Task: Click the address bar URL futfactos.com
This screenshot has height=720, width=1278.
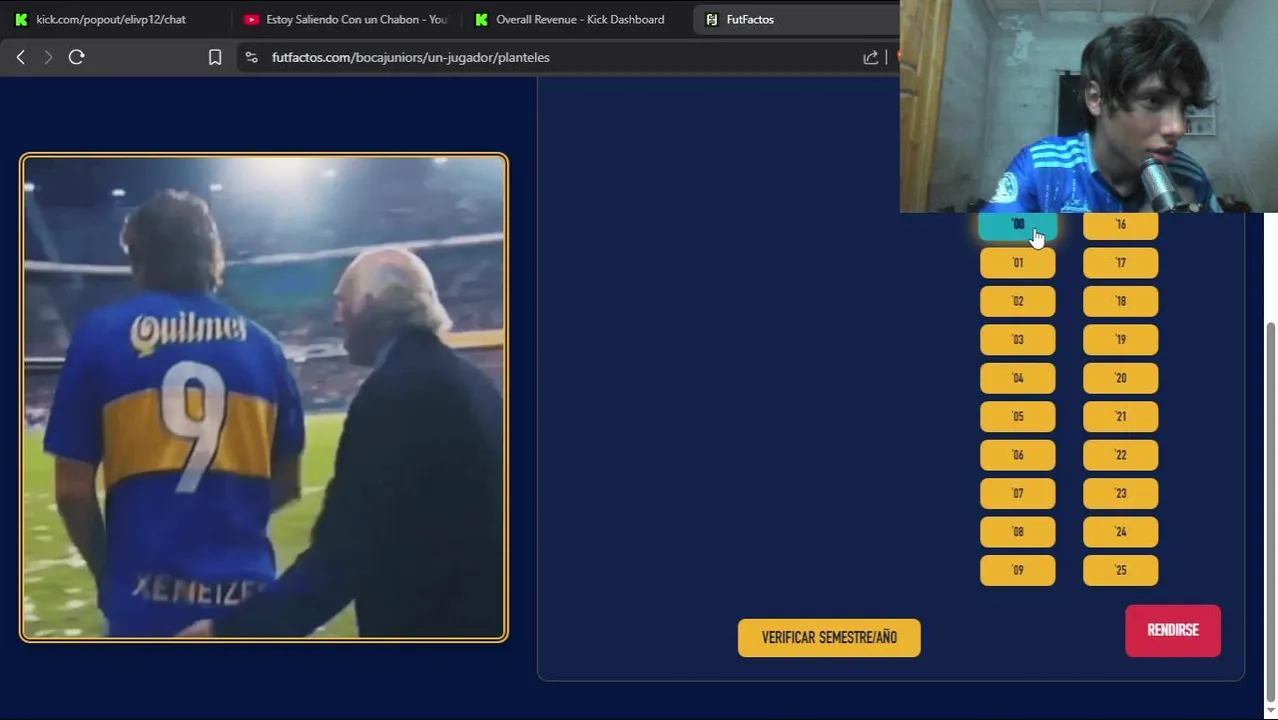Action: pyautogui.click(x=410, y=57)
